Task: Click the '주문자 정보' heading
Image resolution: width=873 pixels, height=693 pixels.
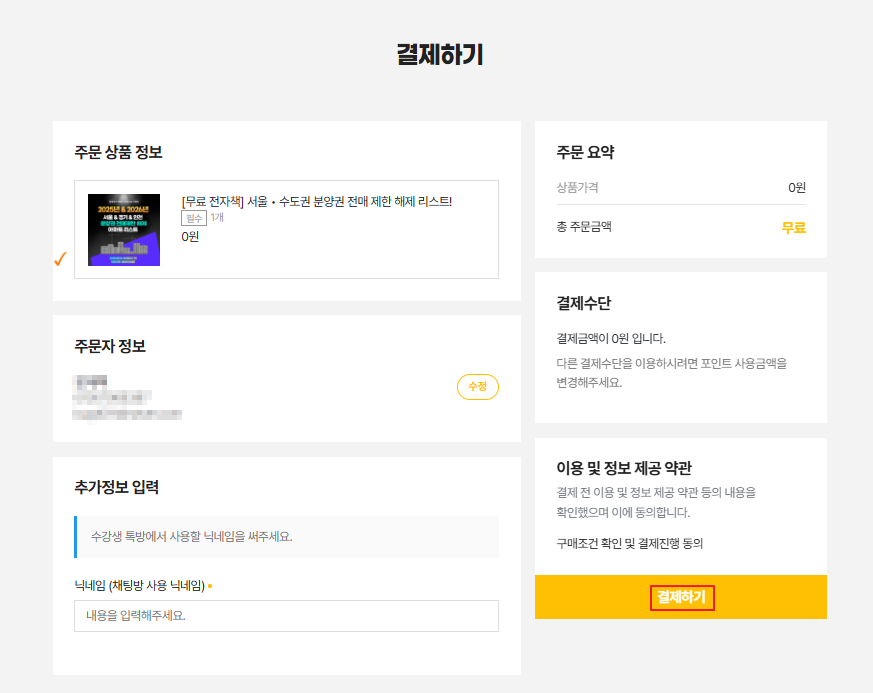Action: pos(110,346)
